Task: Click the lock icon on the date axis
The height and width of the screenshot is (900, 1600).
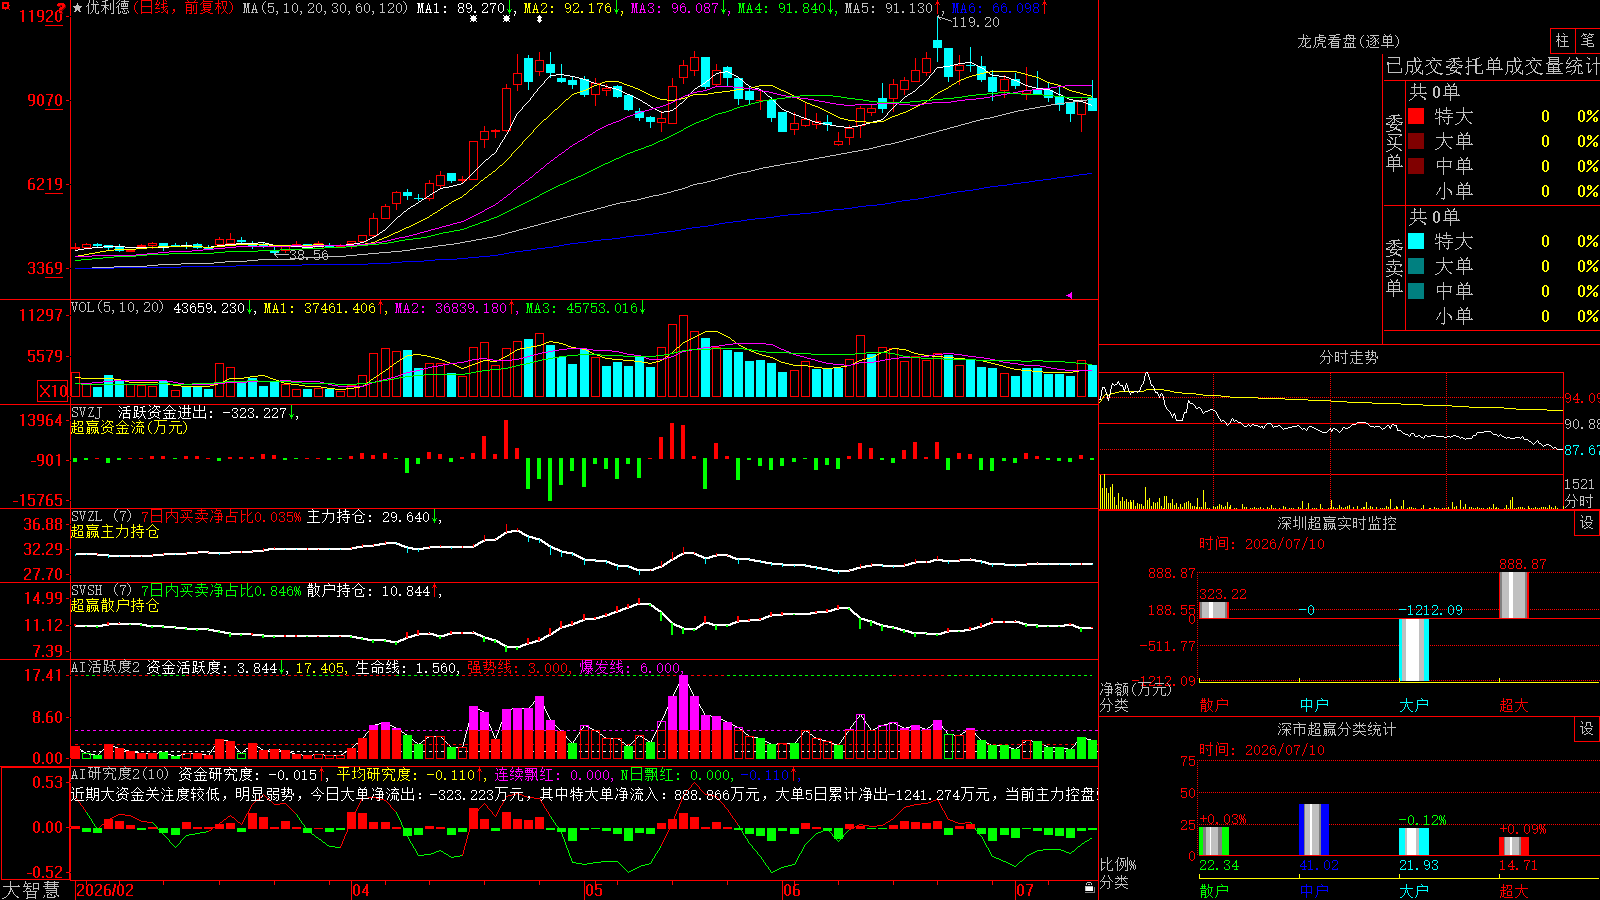Action: coord(1089,888)
